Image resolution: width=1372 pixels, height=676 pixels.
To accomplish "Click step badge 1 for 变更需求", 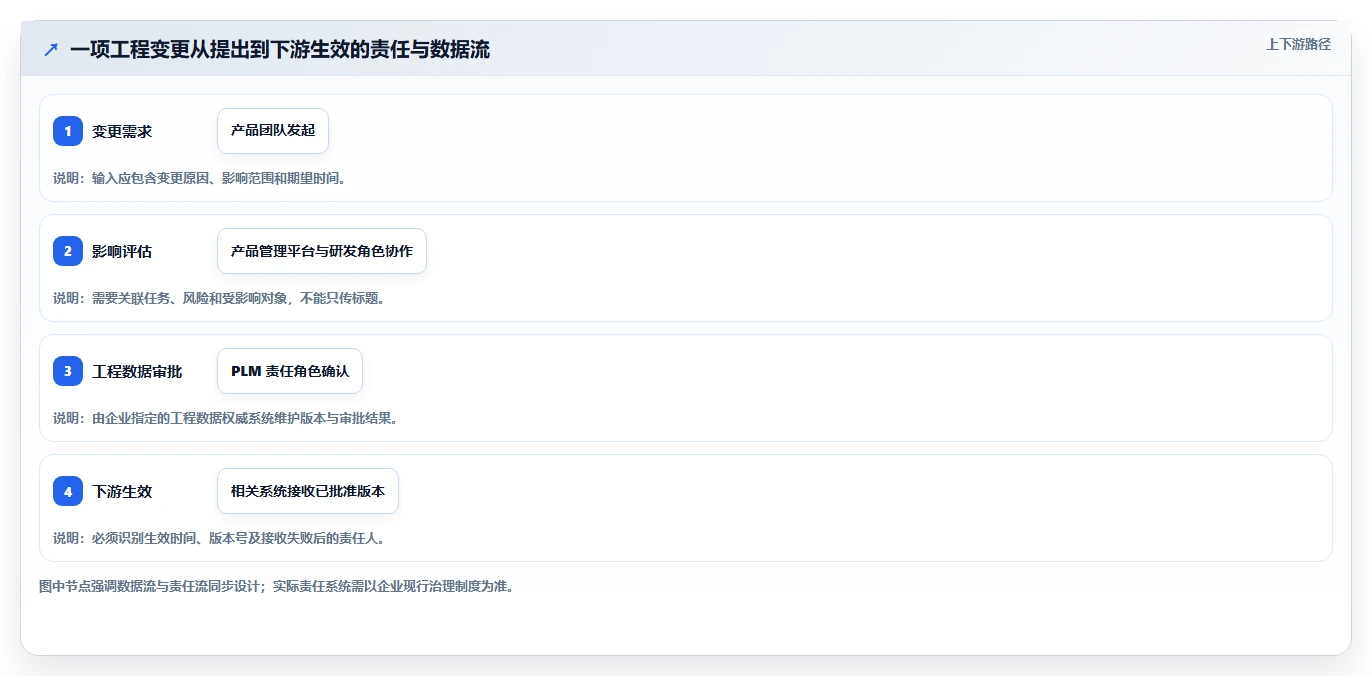I will 68,131.
